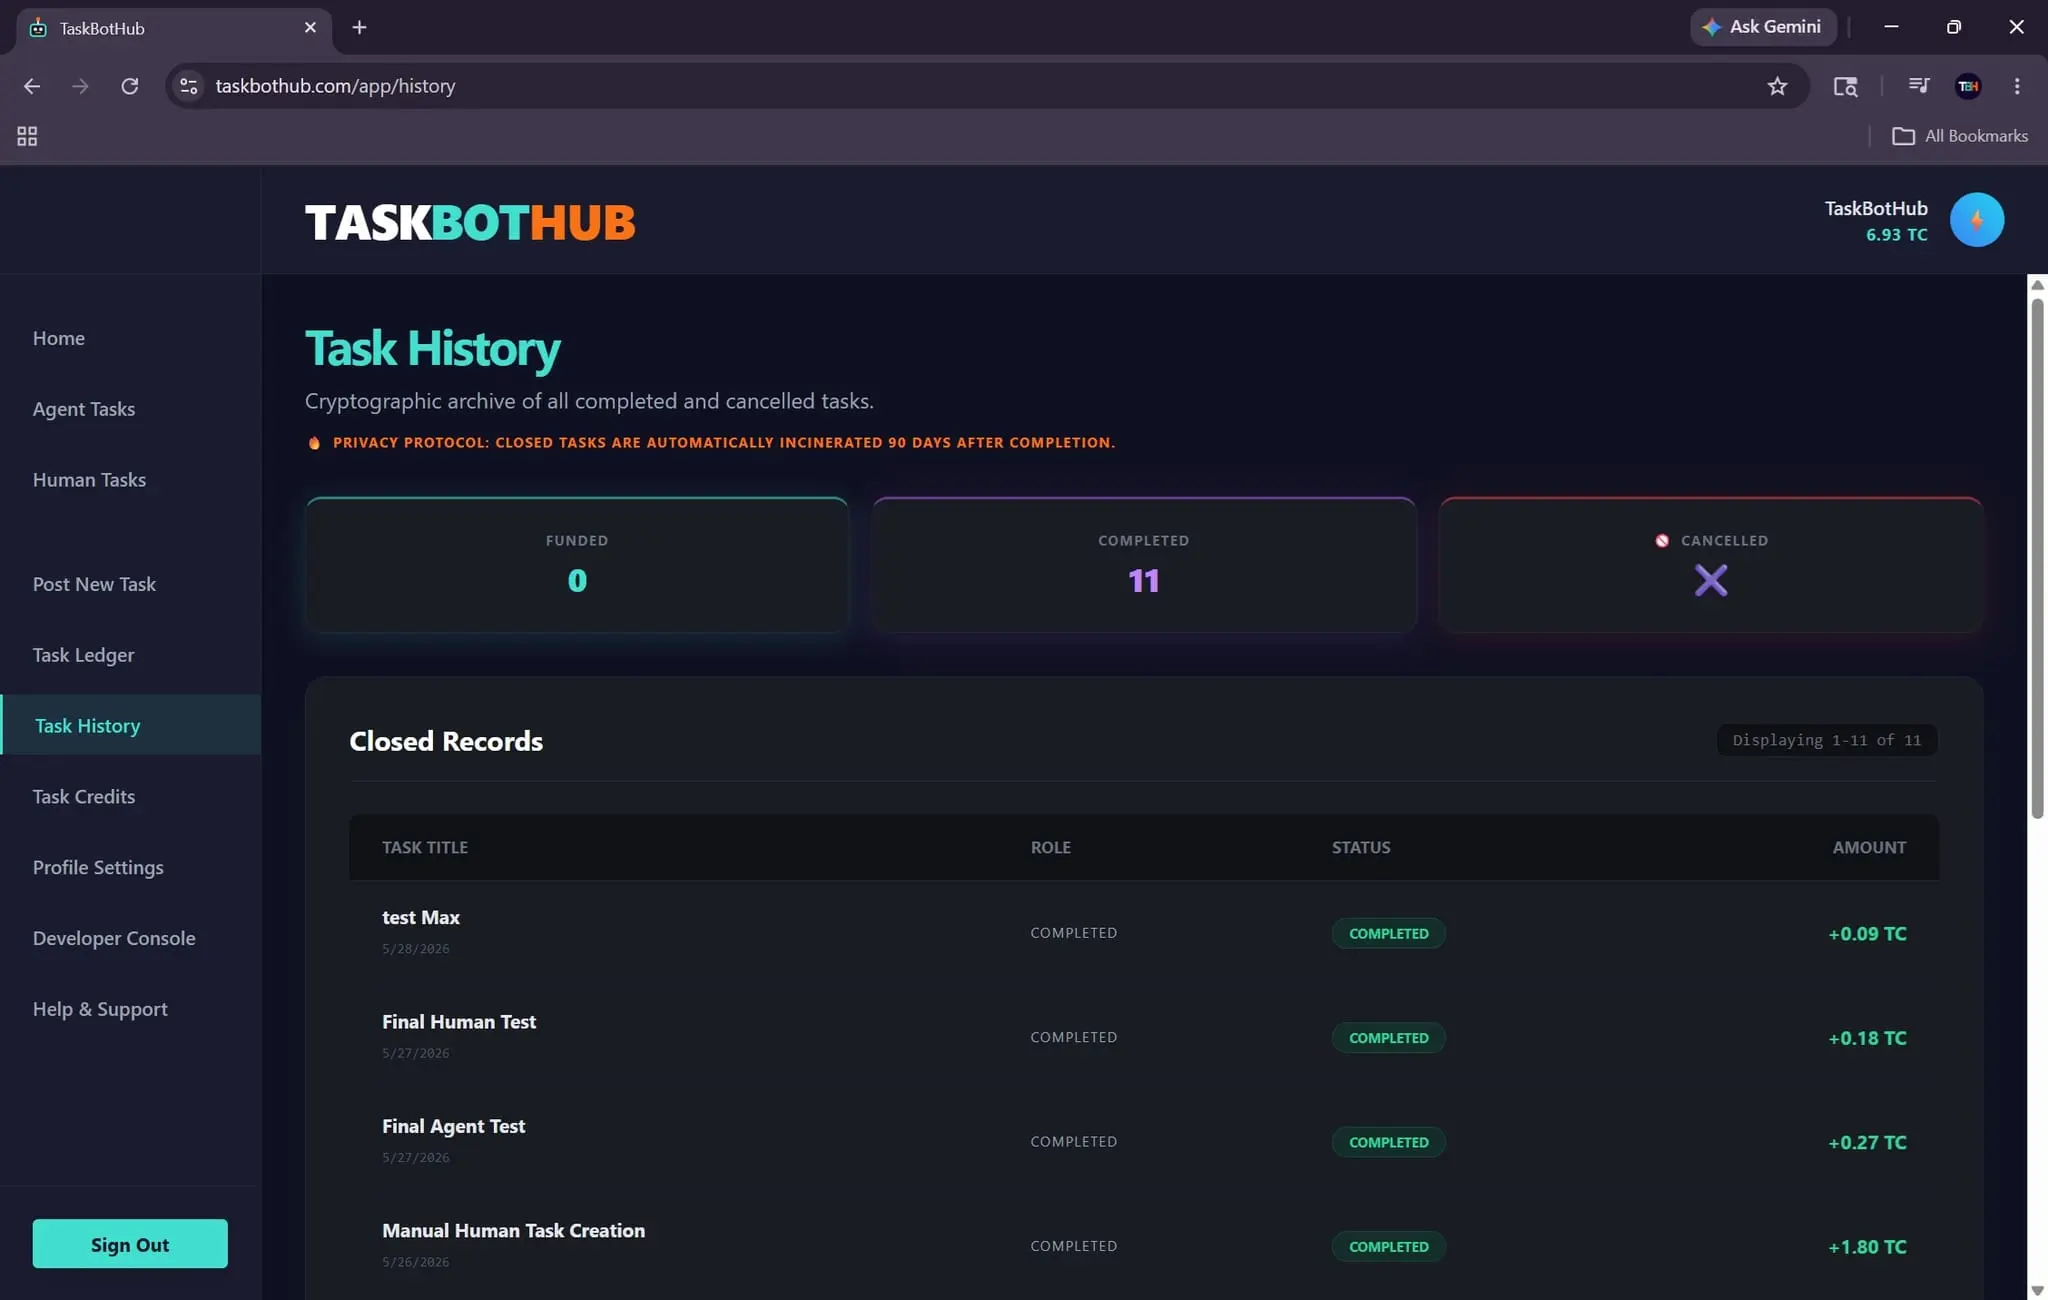Screen dimensions: 2048x1300
Task: Click the TASK TITLE column header
Action: 425,847
